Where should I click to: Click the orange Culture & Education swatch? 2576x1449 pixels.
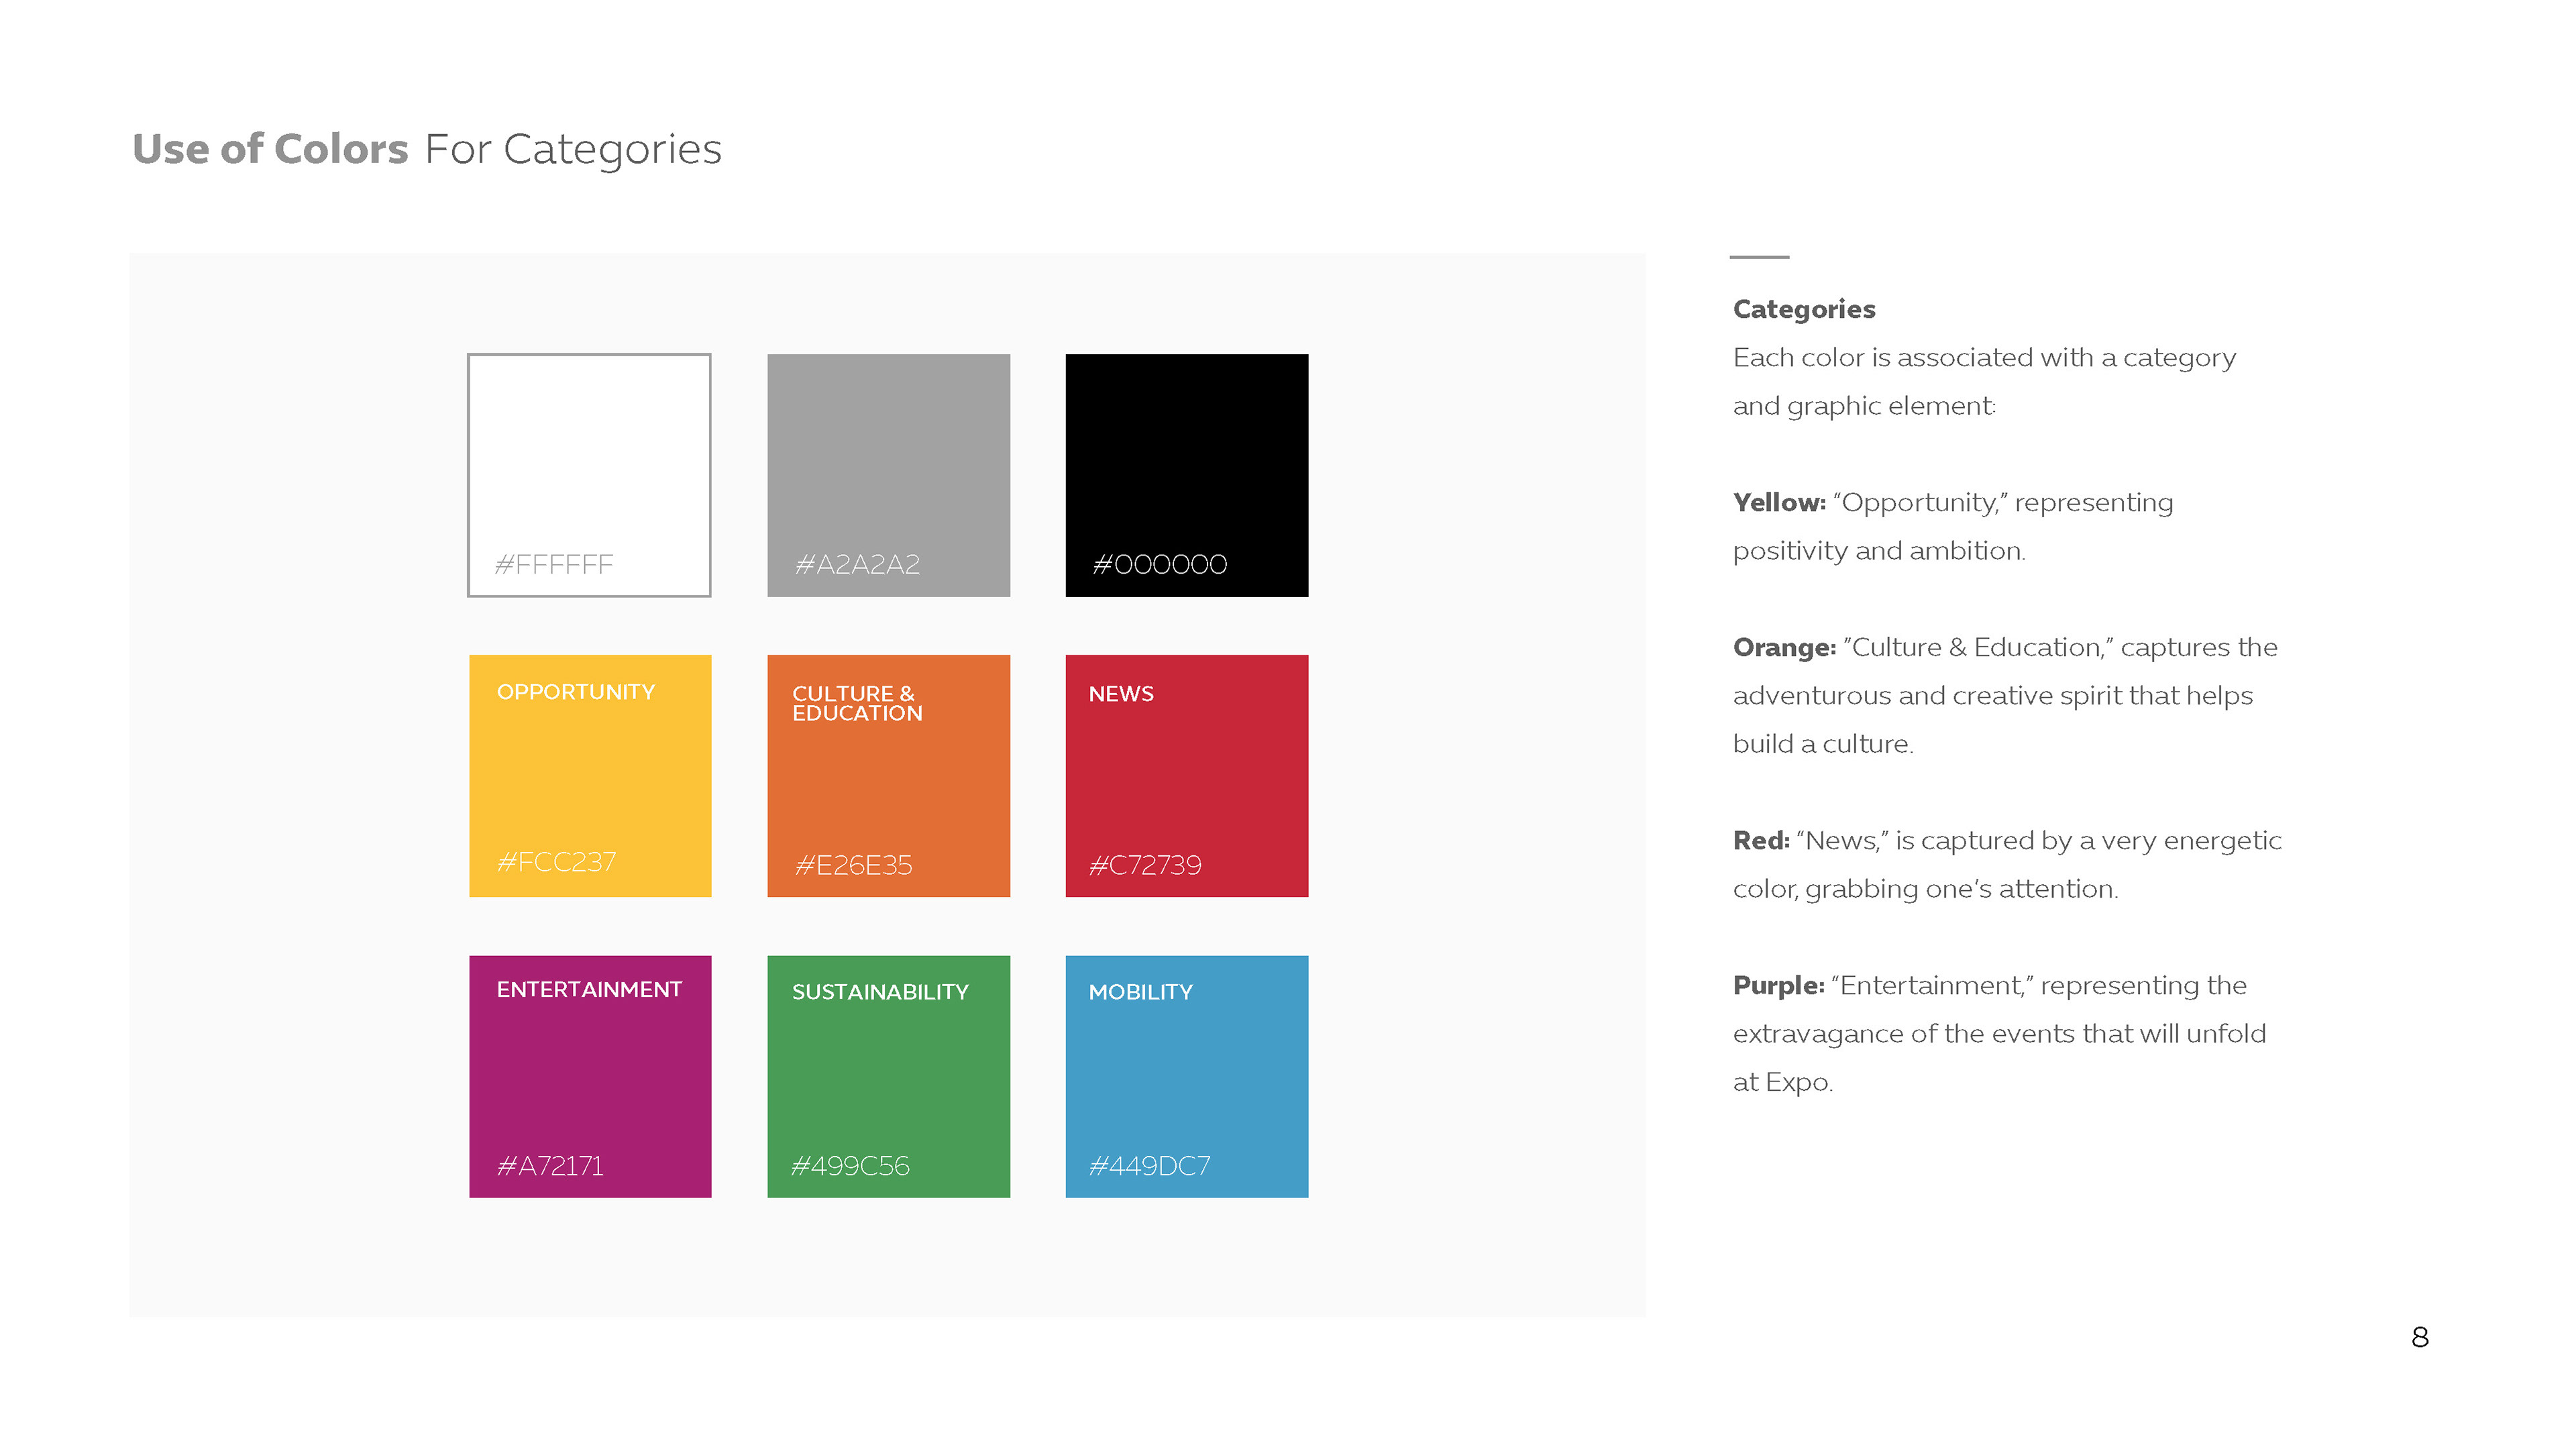(888, 775)
